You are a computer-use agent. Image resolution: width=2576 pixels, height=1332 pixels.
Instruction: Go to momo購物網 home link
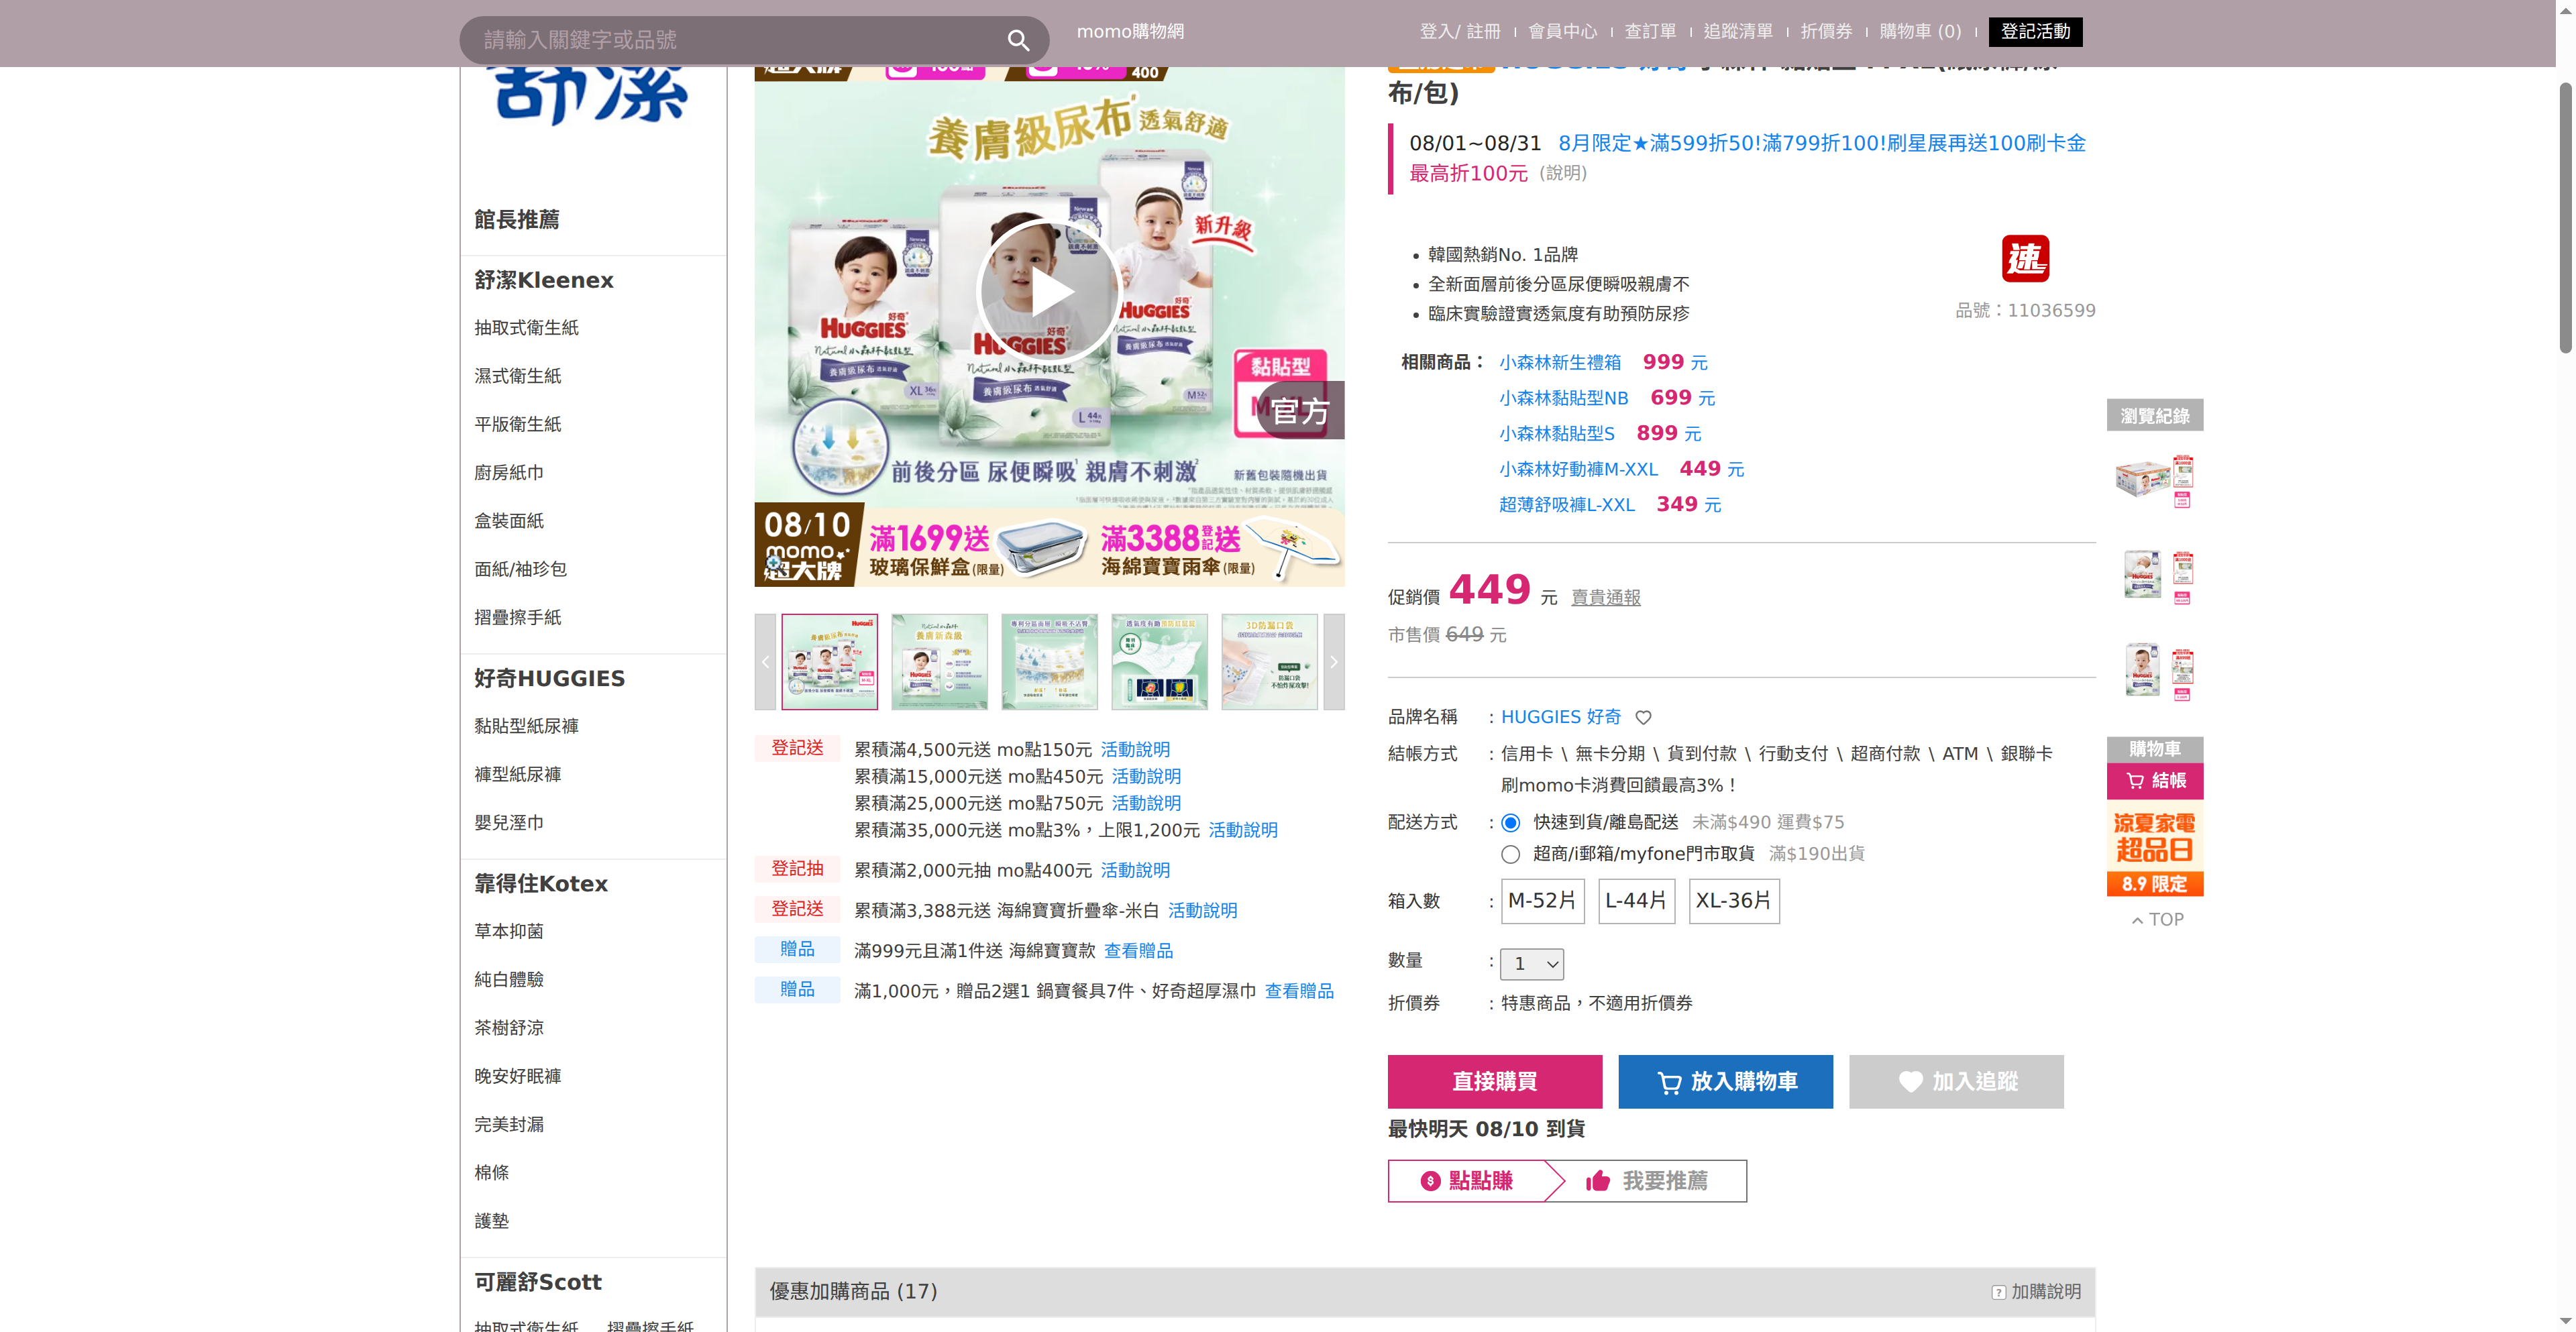(1130, 32)
